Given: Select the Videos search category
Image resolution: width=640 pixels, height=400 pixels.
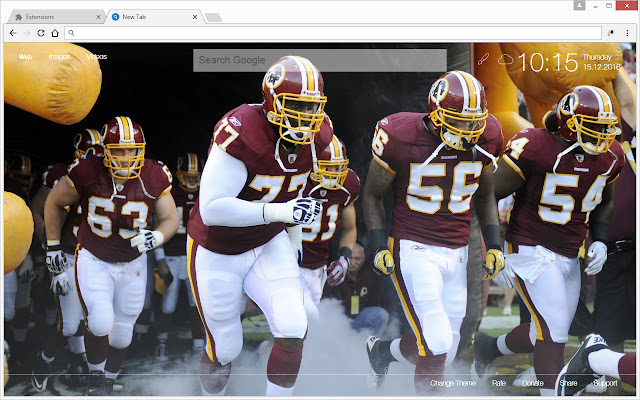Looking at the screenshot, I should [x=97, y=56].
